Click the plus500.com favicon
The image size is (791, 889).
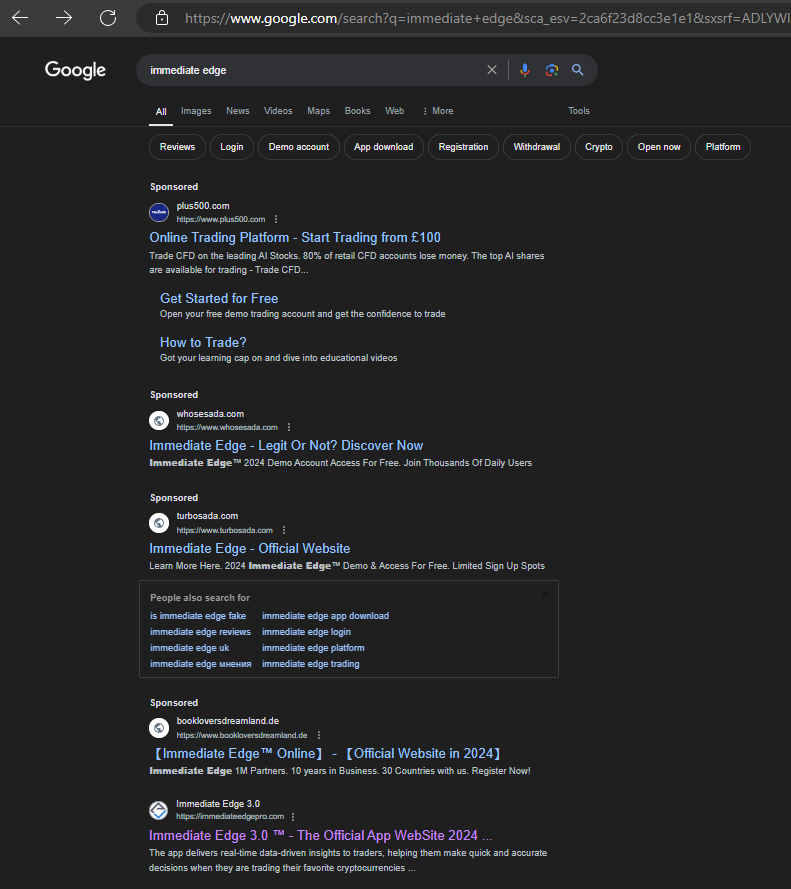tap(159, 213)
